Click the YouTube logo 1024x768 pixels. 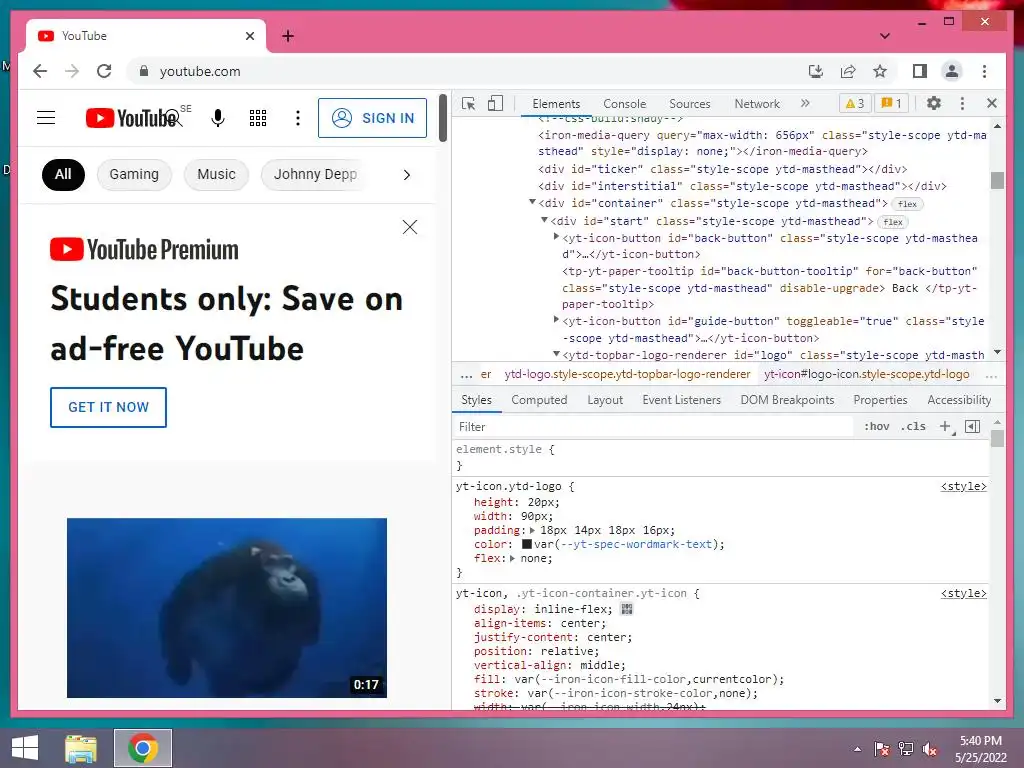pos(133,118)
